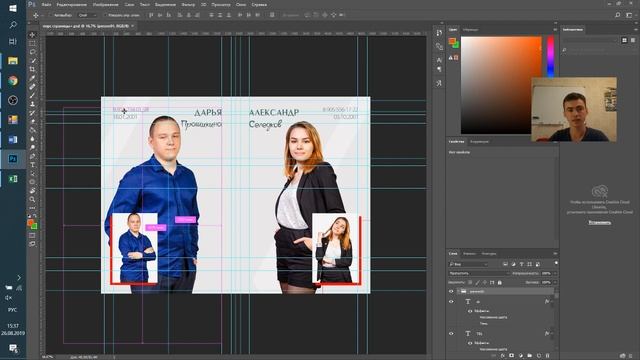Open the Auto-Select Layer dropdown

coord(88,15)
